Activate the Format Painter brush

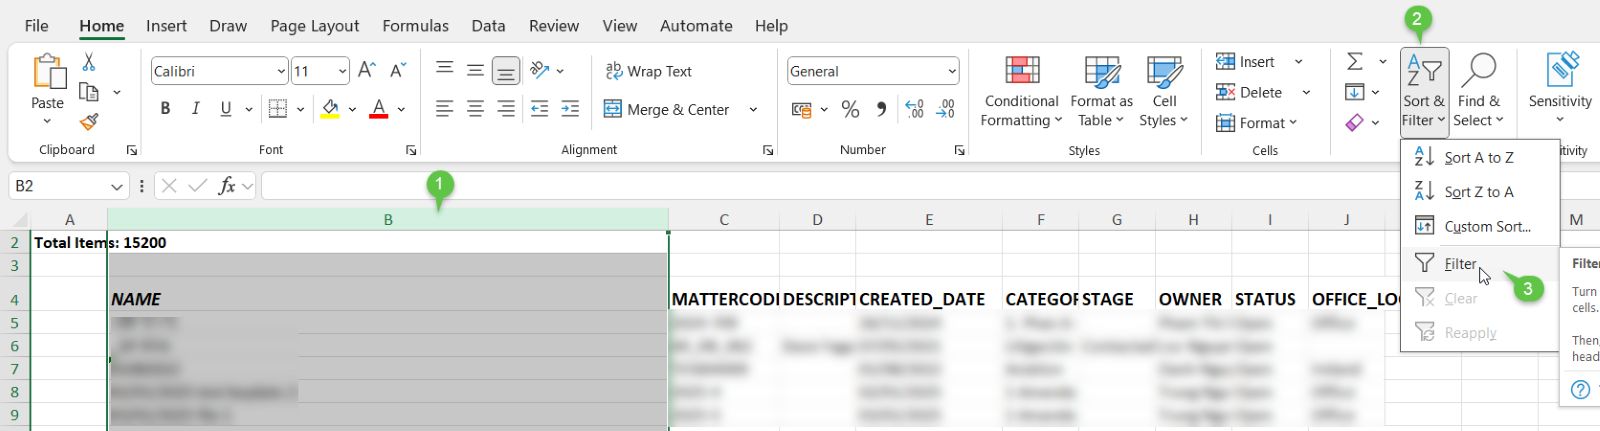click(x=89, y=122)
